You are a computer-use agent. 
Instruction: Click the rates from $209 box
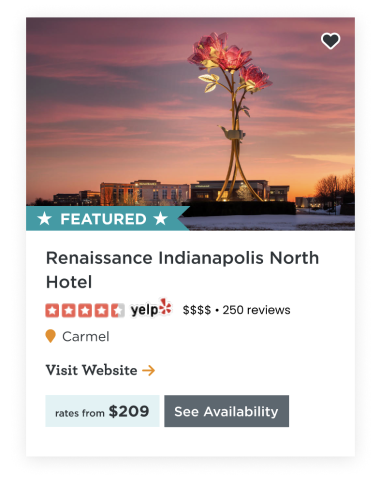click(102, 411)
